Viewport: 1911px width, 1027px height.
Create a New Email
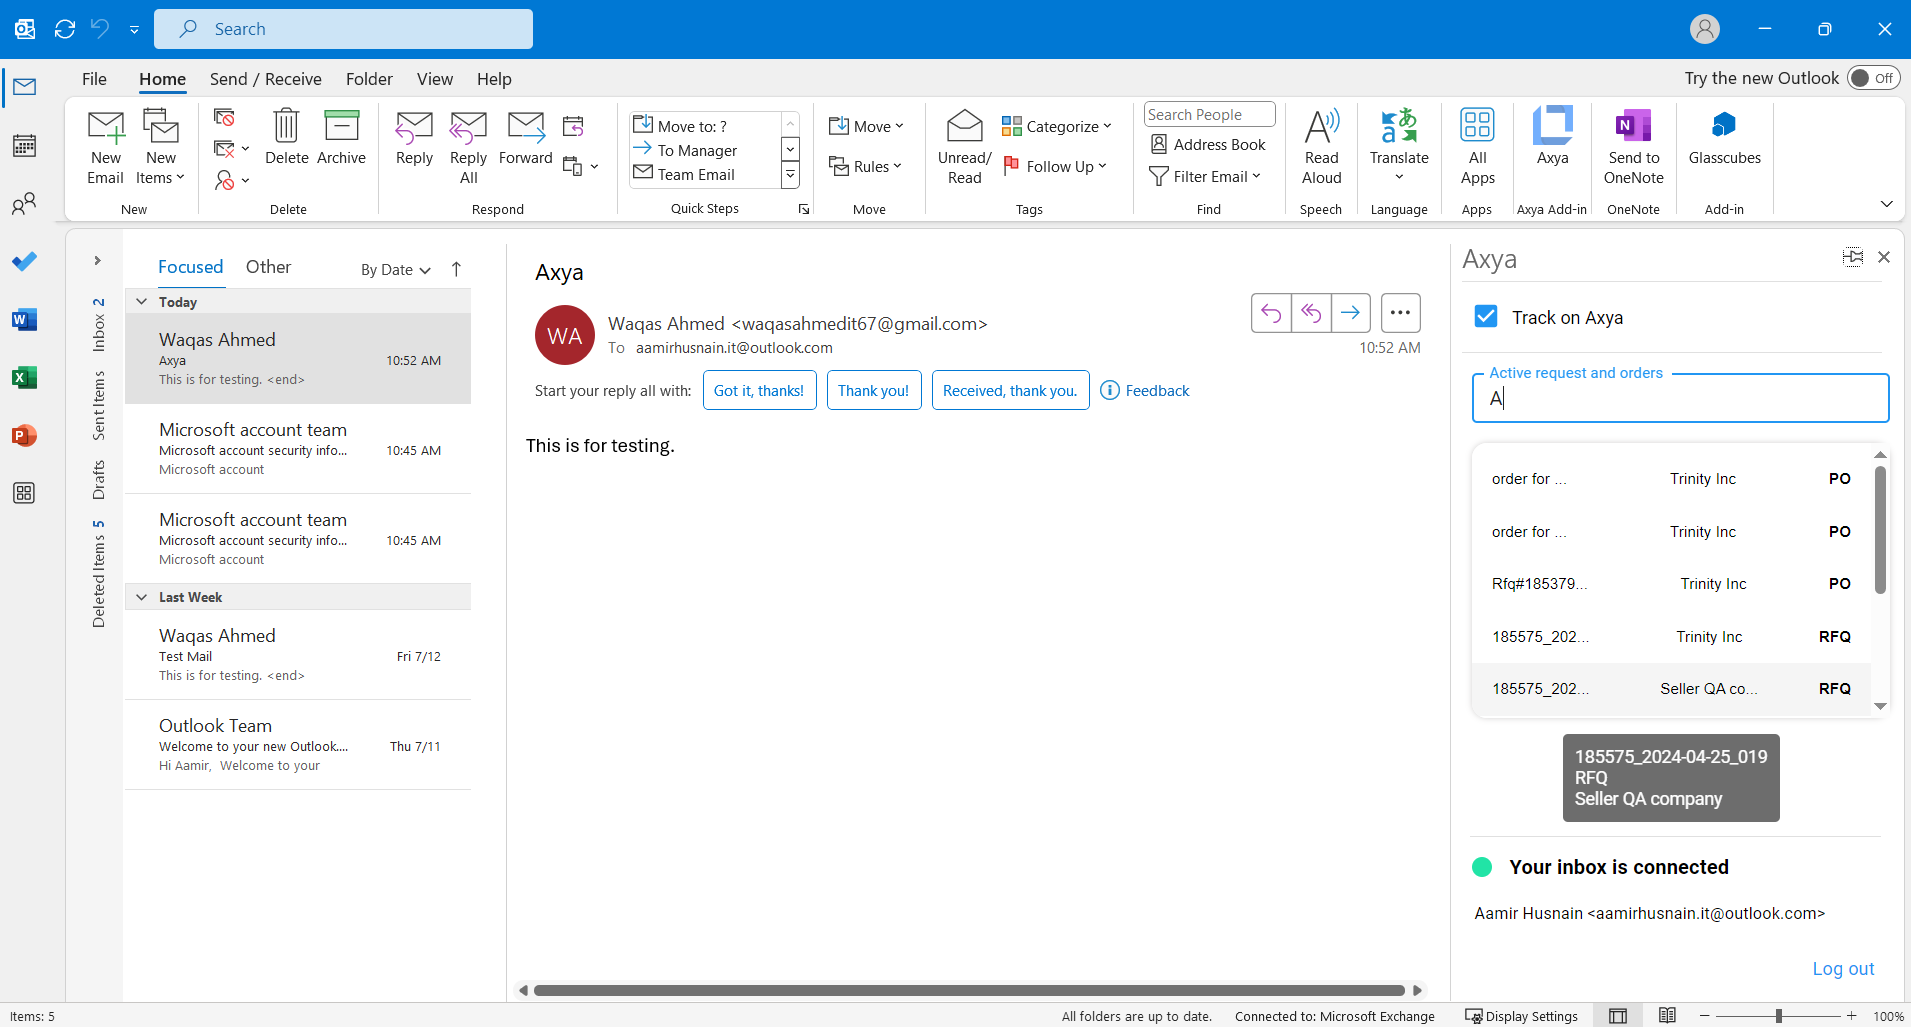pos(104,144)
